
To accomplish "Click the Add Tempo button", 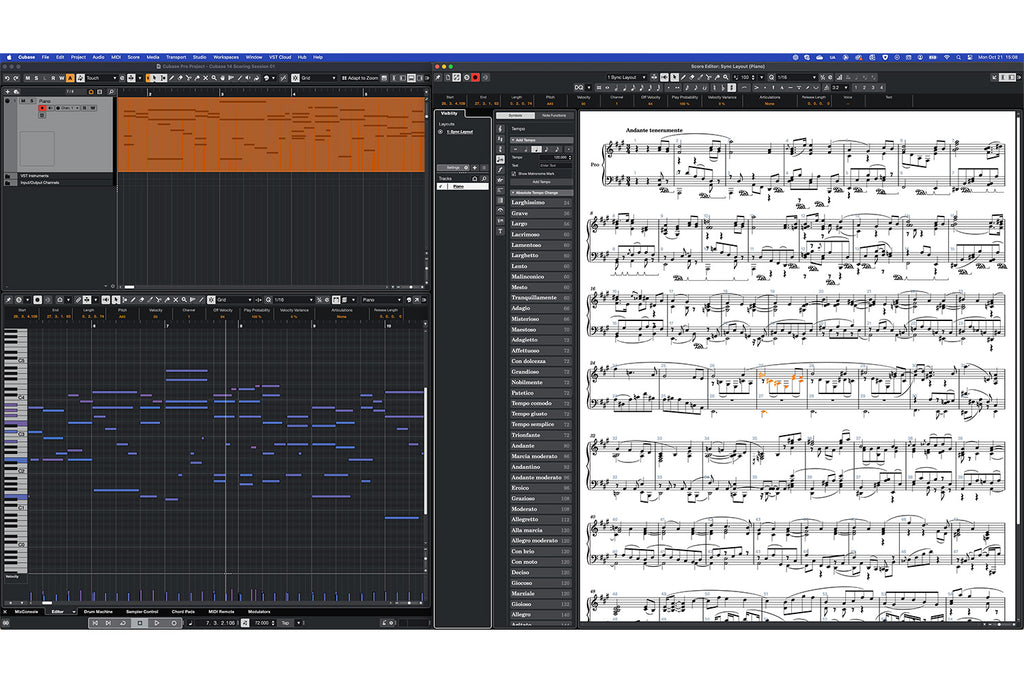I will pos(541,182).
